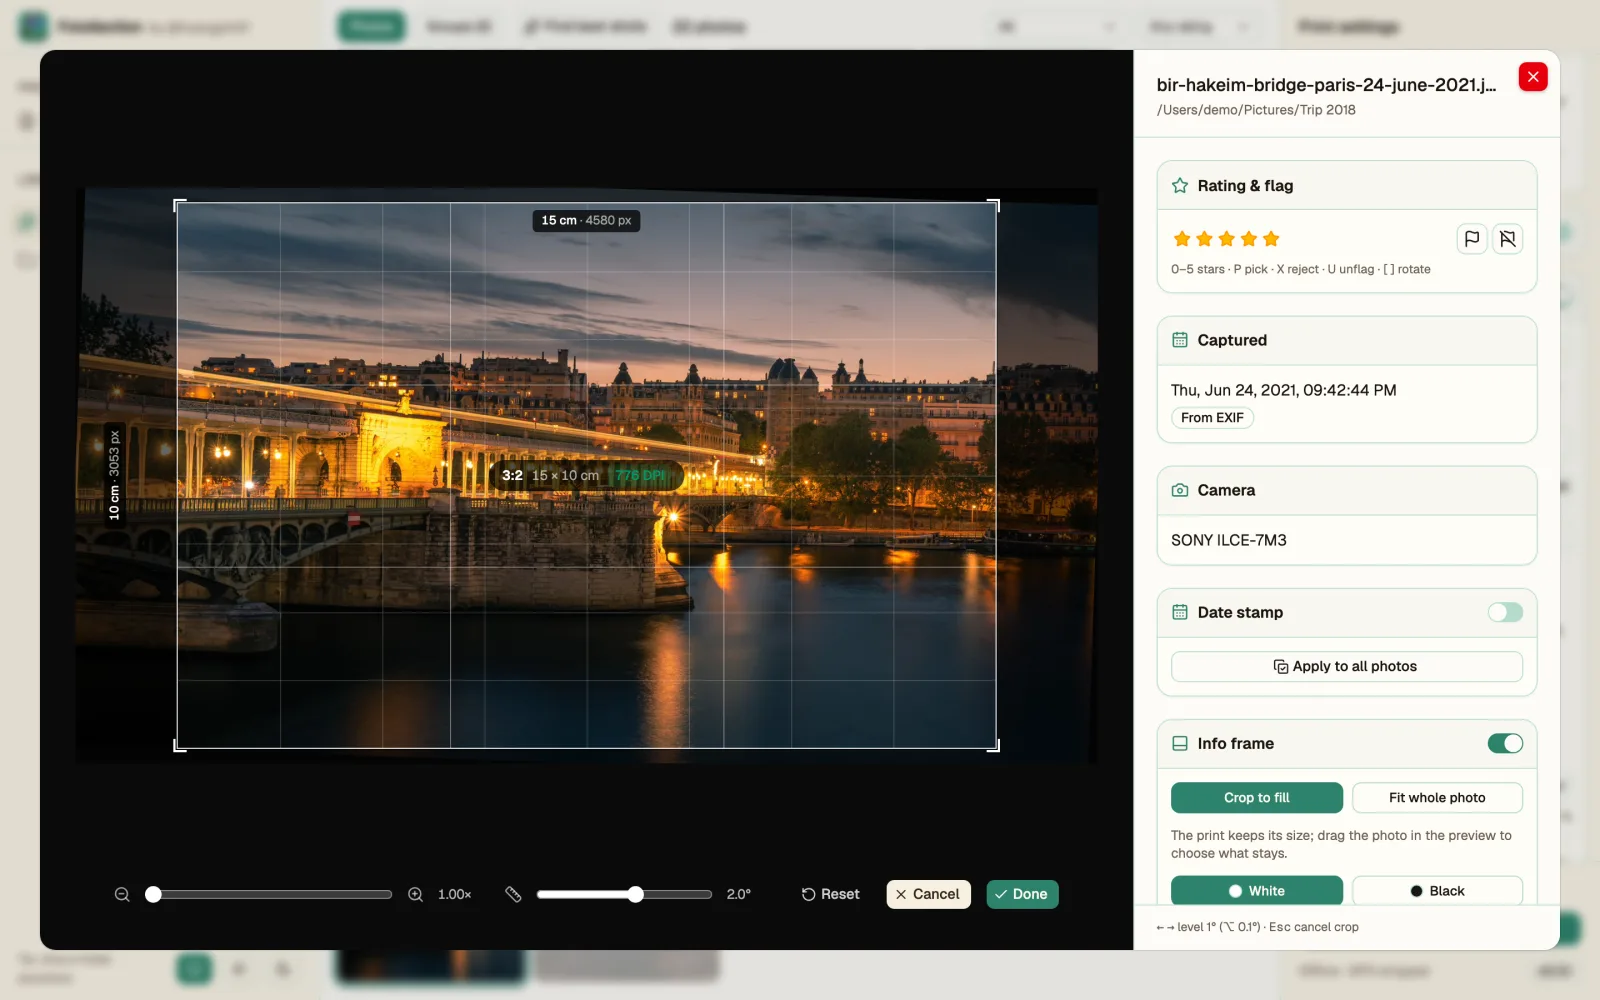The width and height of the screenshot is (1600, 1000).
Task: Click the straighten ruler icon
Action: tap(513, 894)
